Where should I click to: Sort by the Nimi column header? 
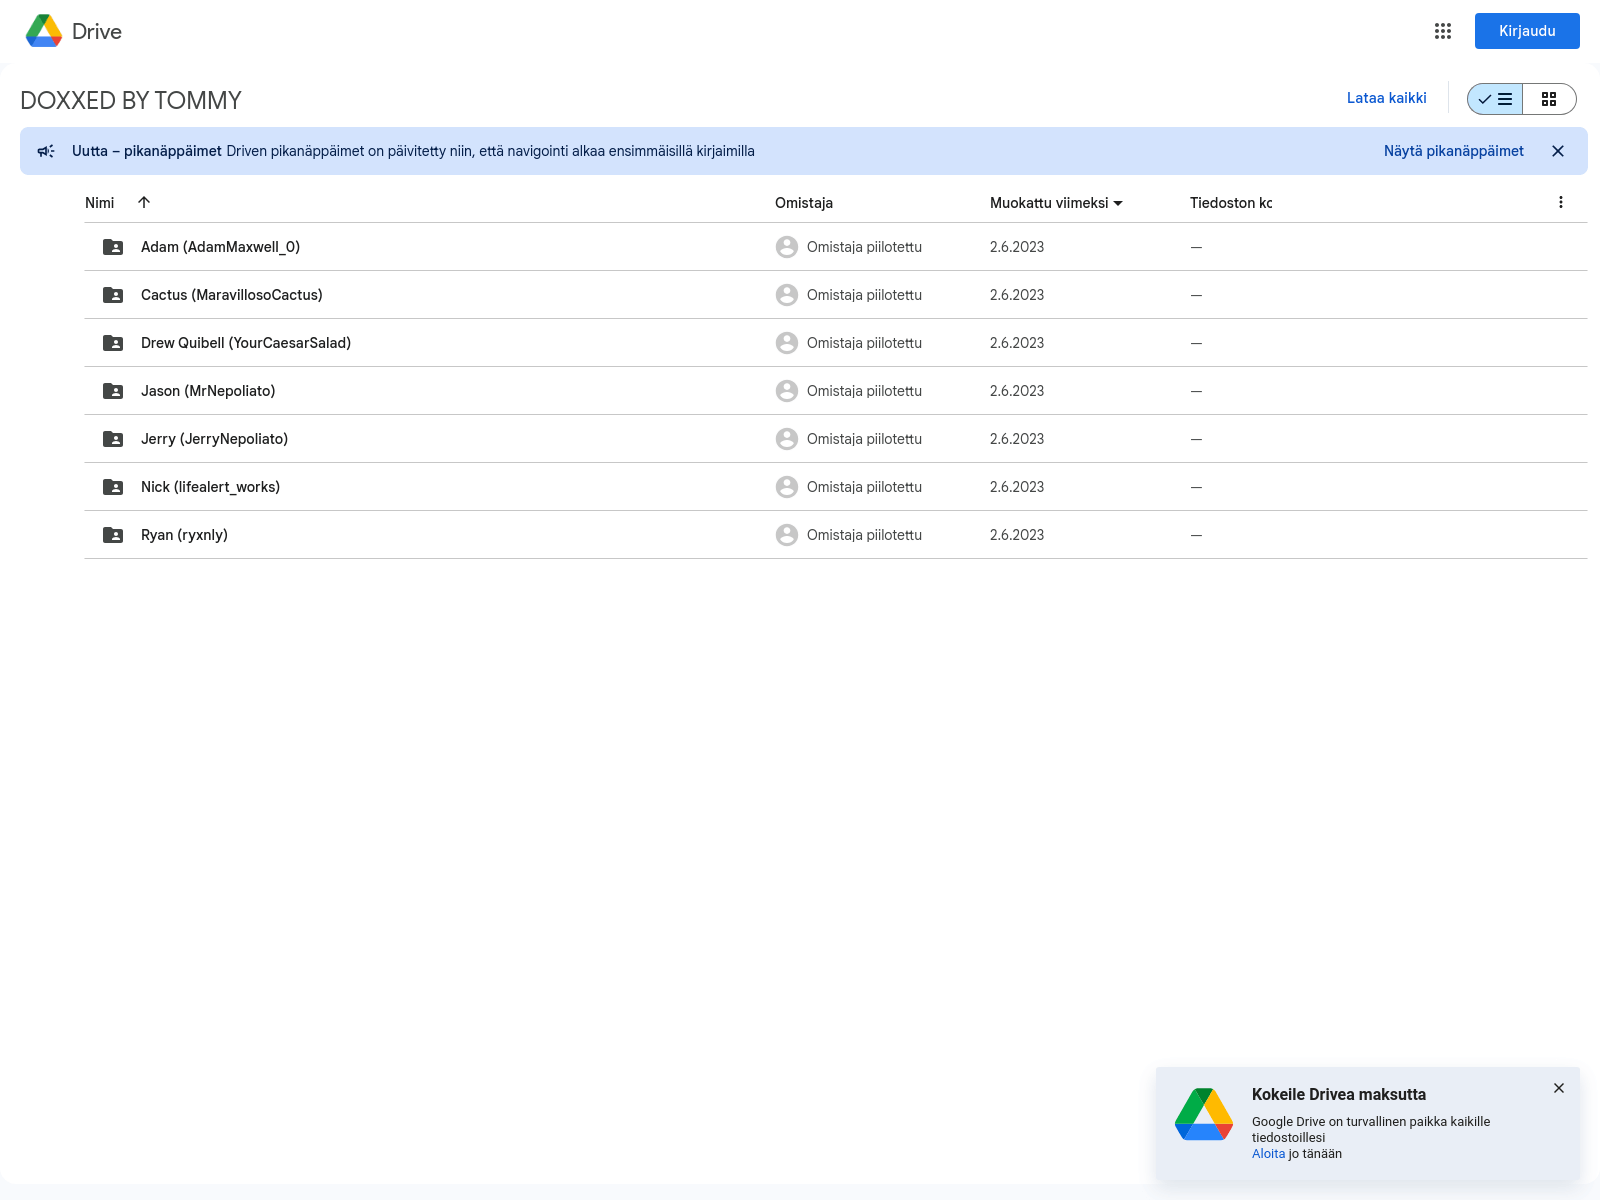pyautogui.click(x=99, y=203)
